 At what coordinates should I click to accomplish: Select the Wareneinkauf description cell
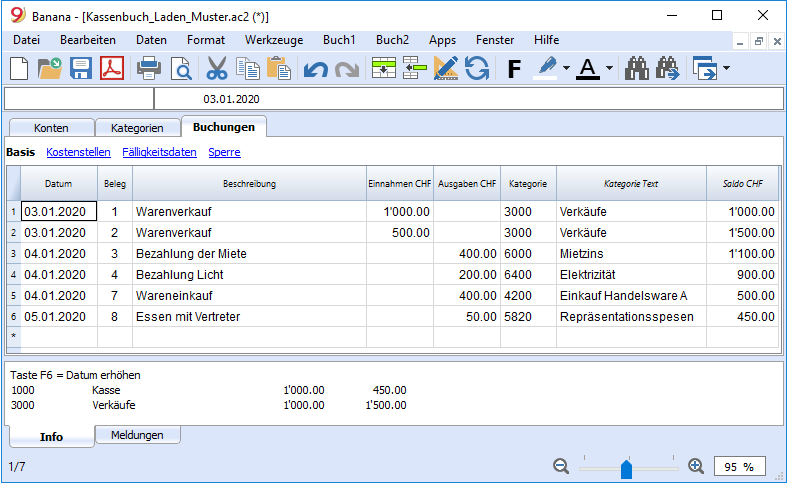249,296
